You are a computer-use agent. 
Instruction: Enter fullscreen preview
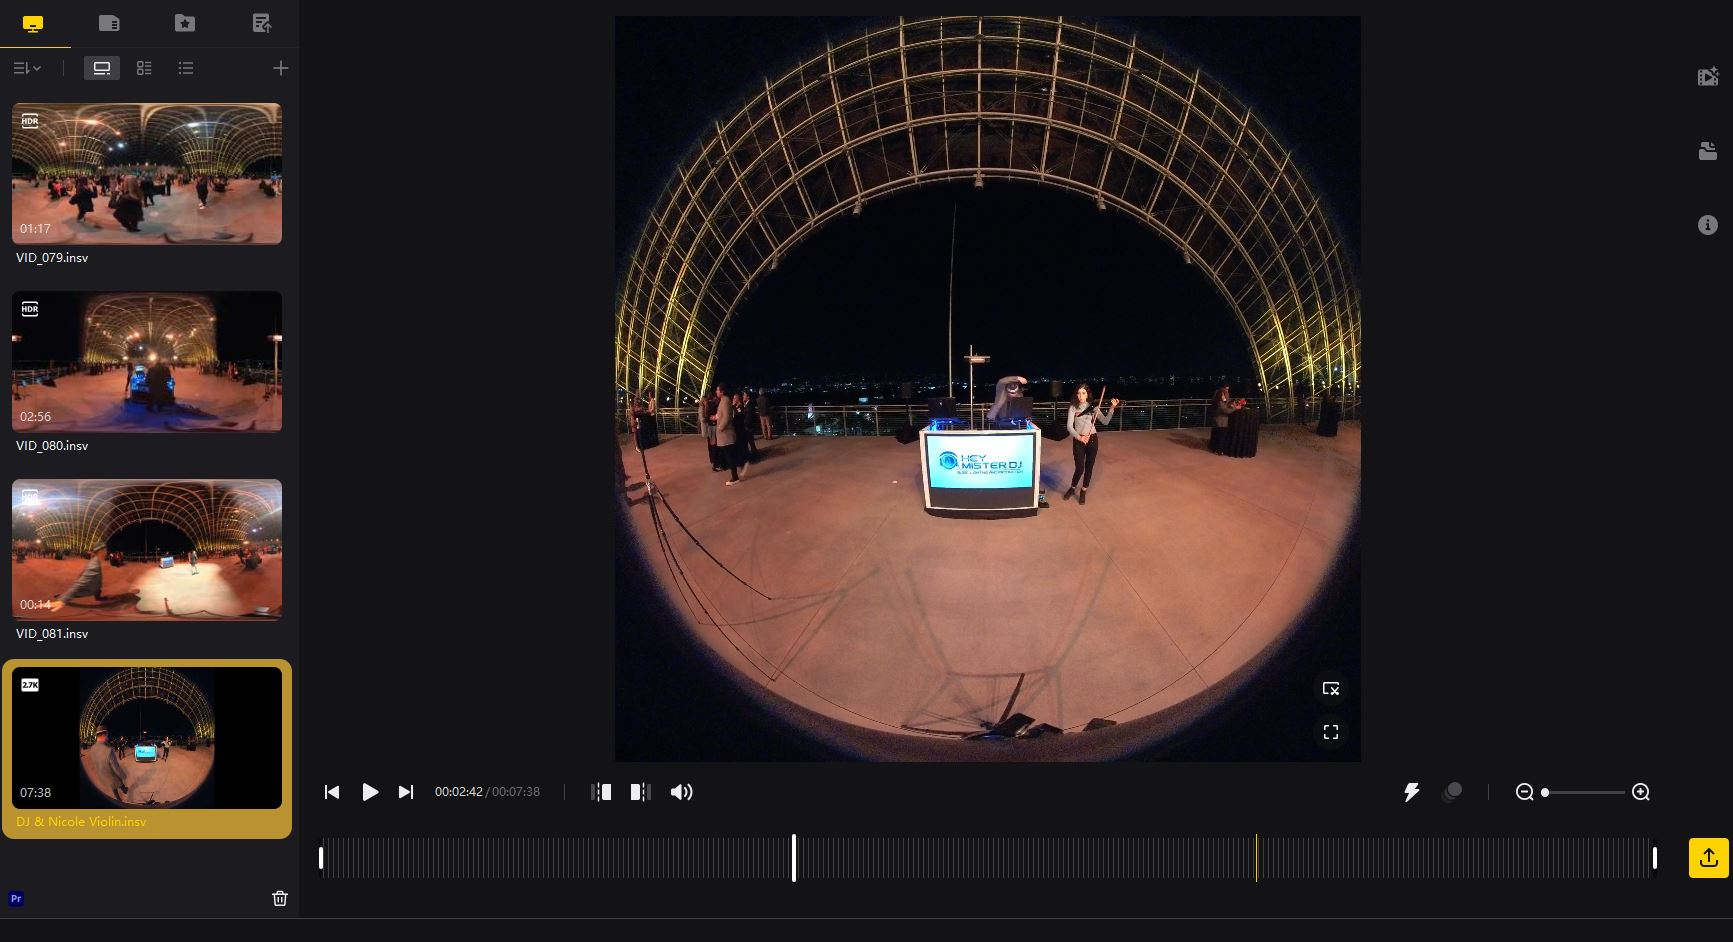[x=1331, y=732]
